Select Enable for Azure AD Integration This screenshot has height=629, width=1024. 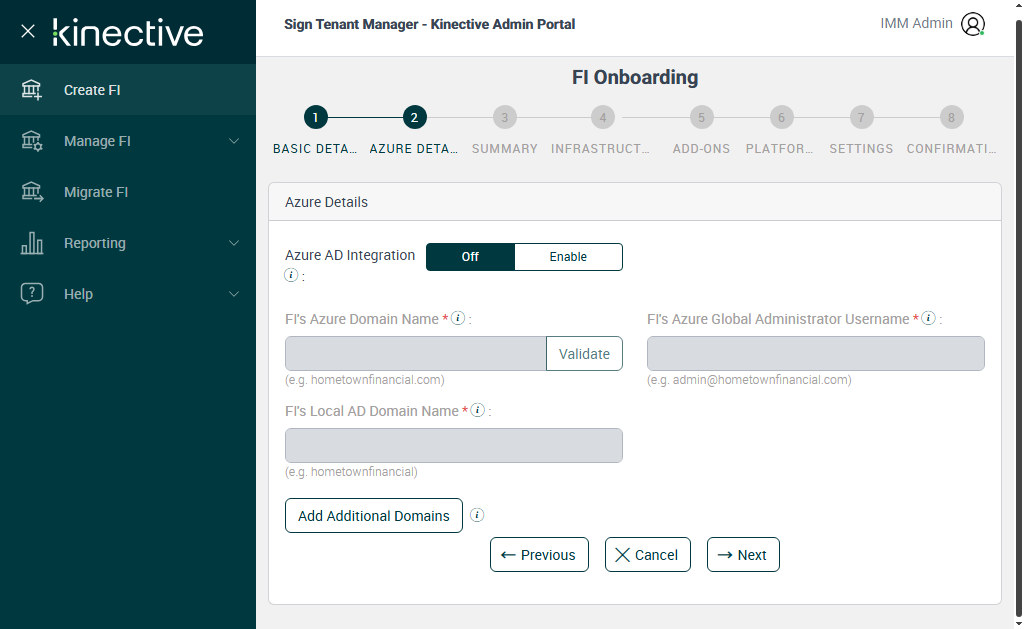(x=568, y=257)
